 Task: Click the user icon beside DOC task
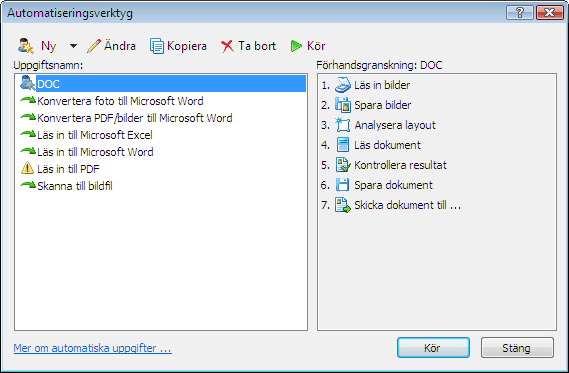tap(28, 83)
